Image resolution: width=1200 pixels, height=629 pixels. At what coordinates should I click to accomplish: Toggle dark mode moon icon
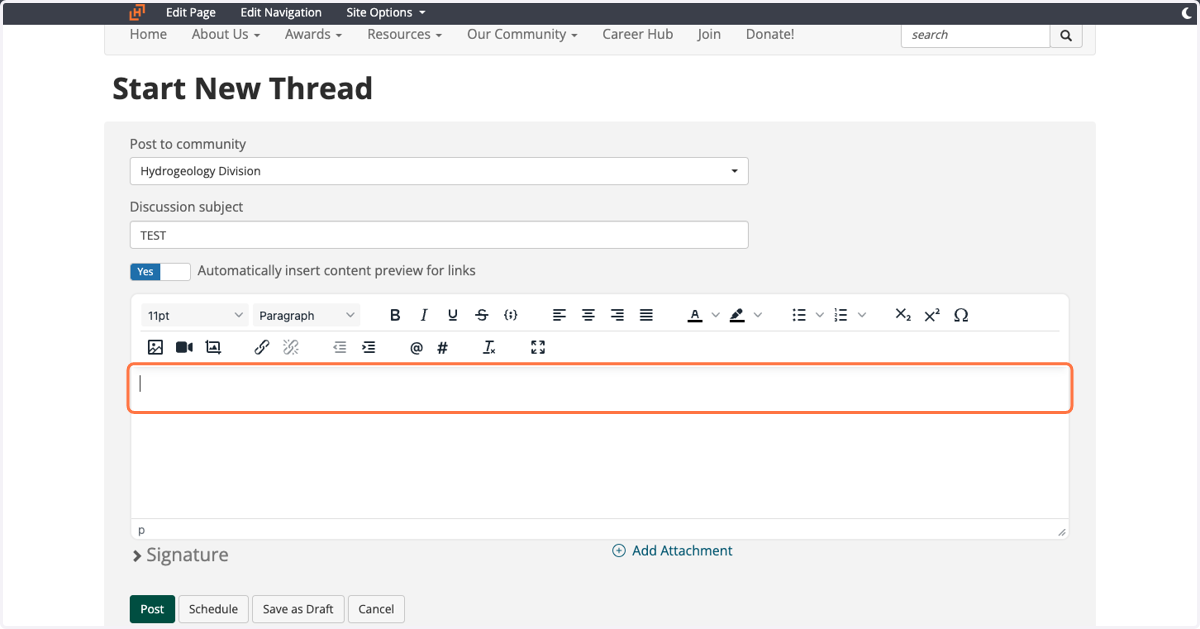pos(1186,12)
